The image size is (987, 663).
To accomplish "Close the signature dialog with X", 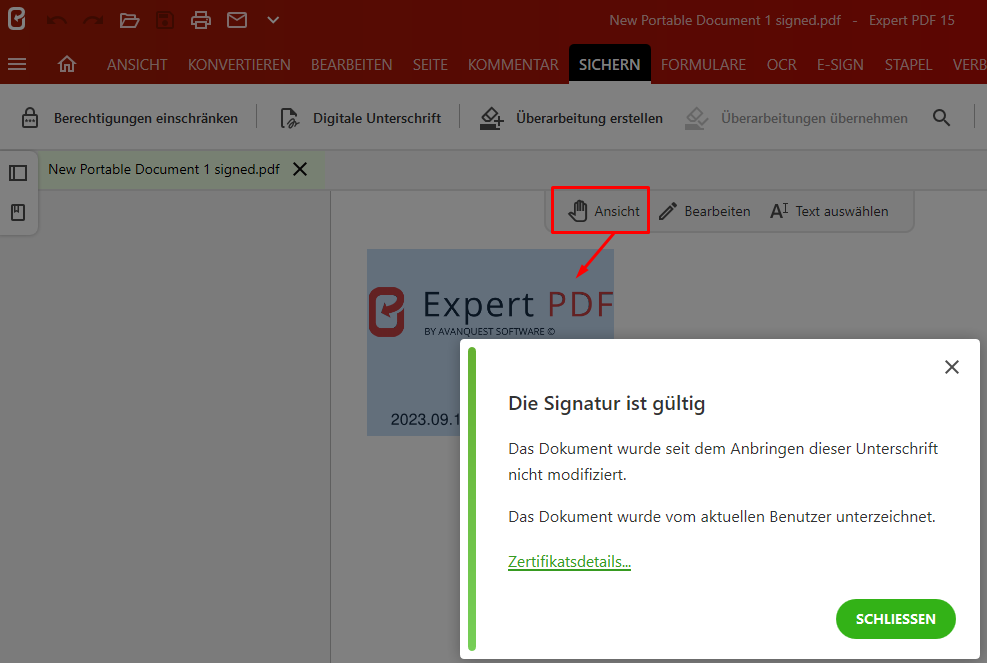I will [x=952, y=367].
